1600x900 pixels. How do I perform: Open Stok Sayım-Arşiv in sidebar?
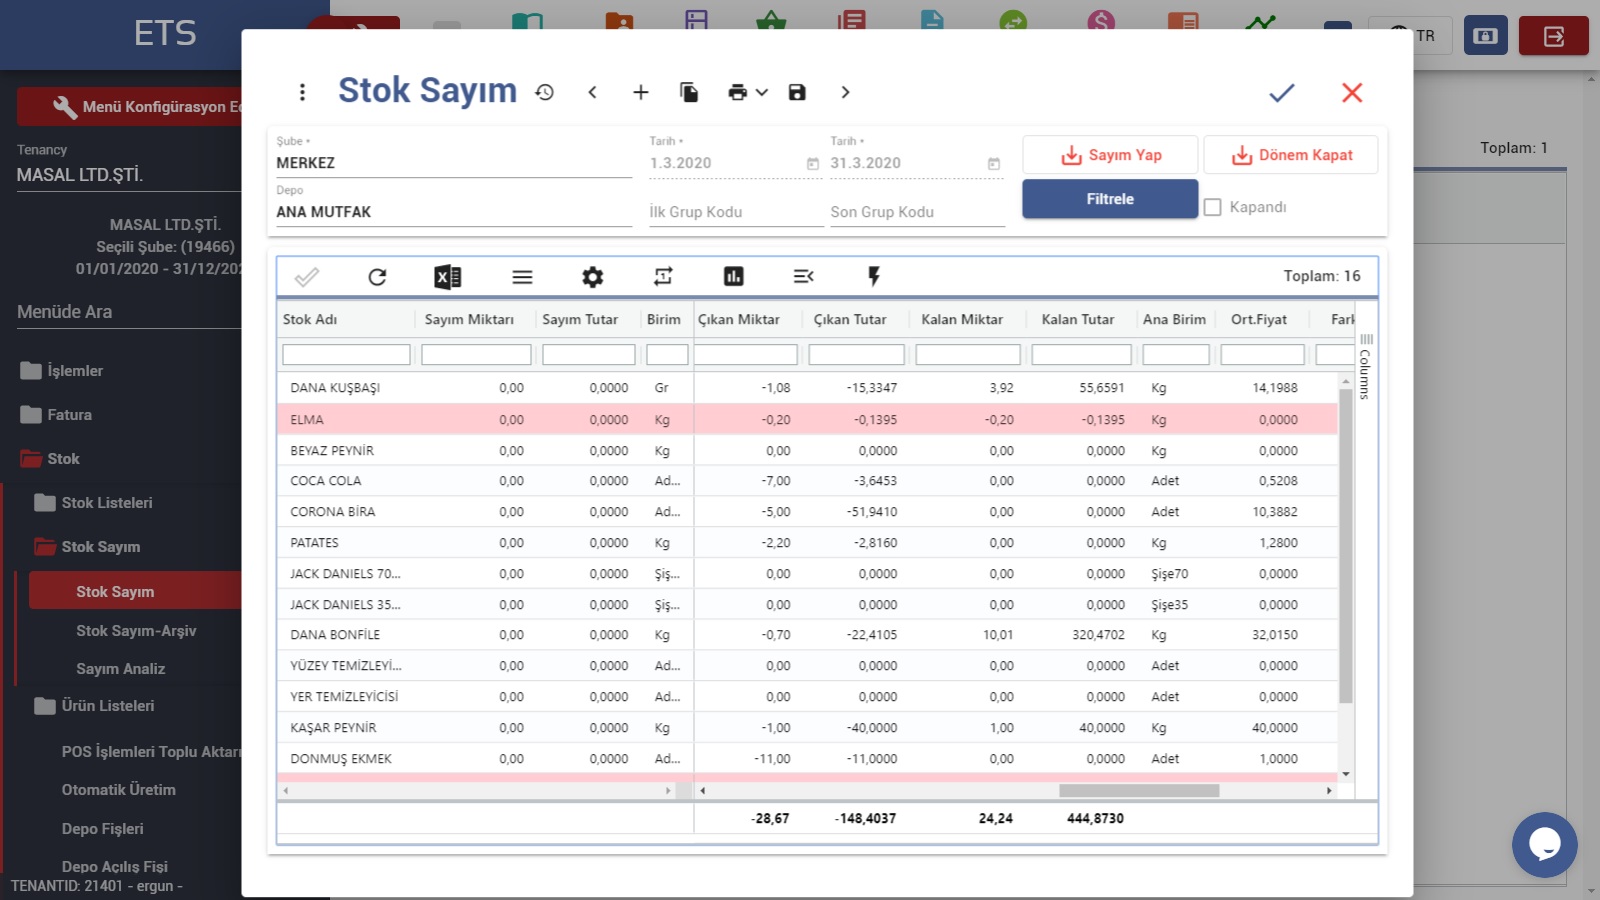pos(136,631)
